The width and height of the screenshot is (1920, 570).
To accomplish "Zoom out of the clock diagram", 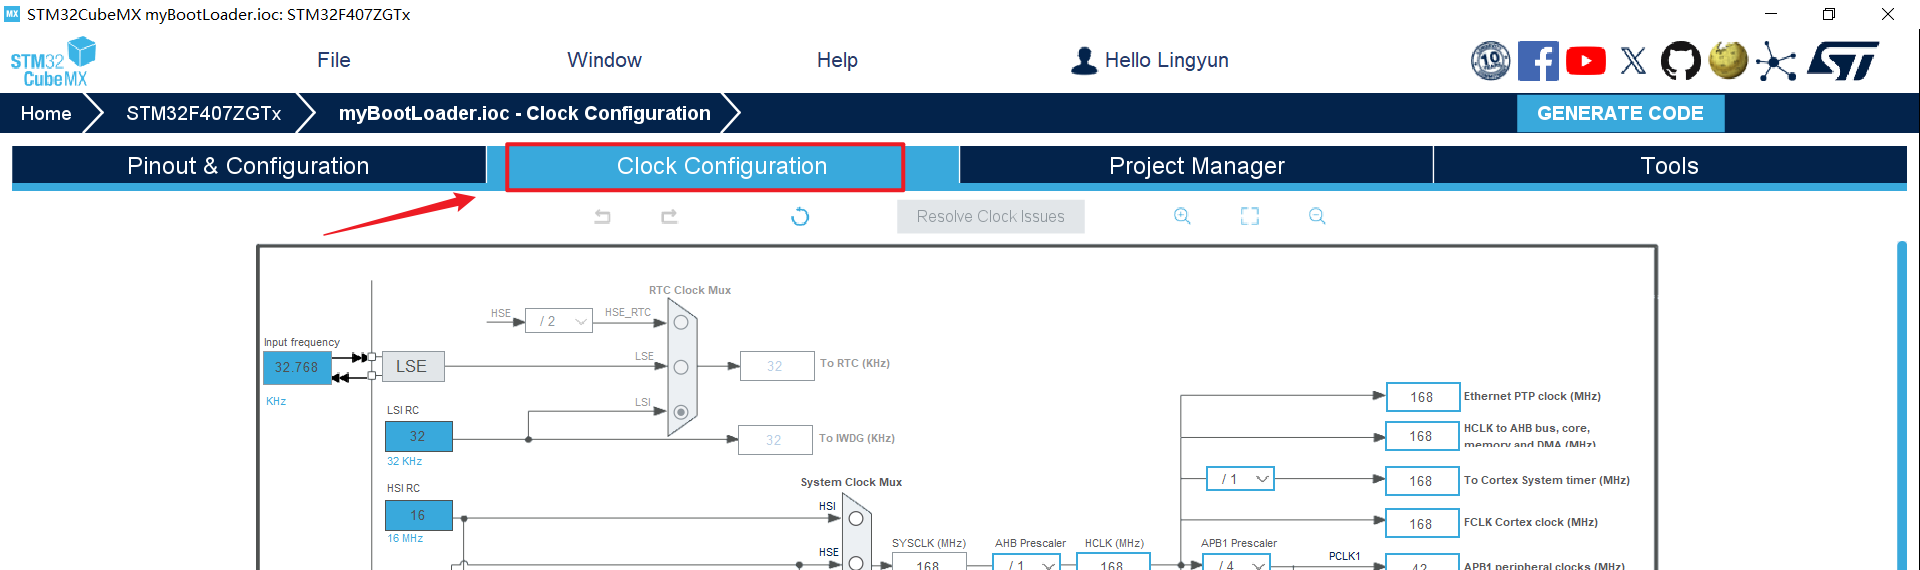I will [x=1317, y=216].
